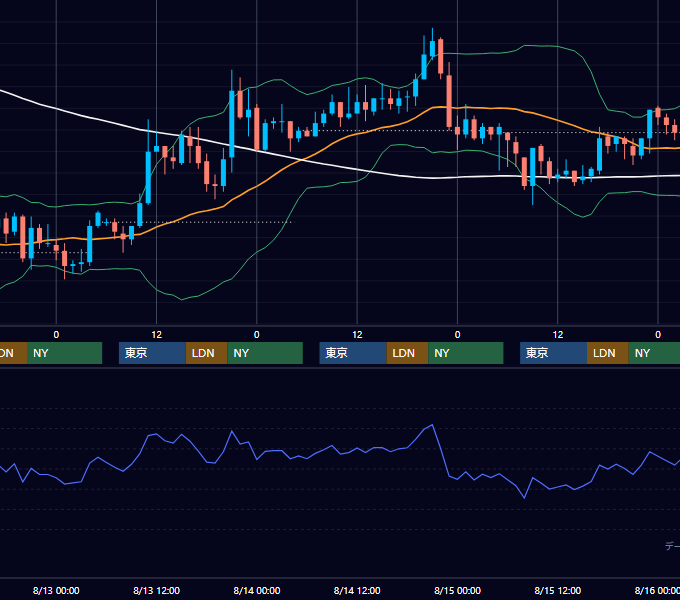Select the leftmost NY session block

(x=64, y=353)
